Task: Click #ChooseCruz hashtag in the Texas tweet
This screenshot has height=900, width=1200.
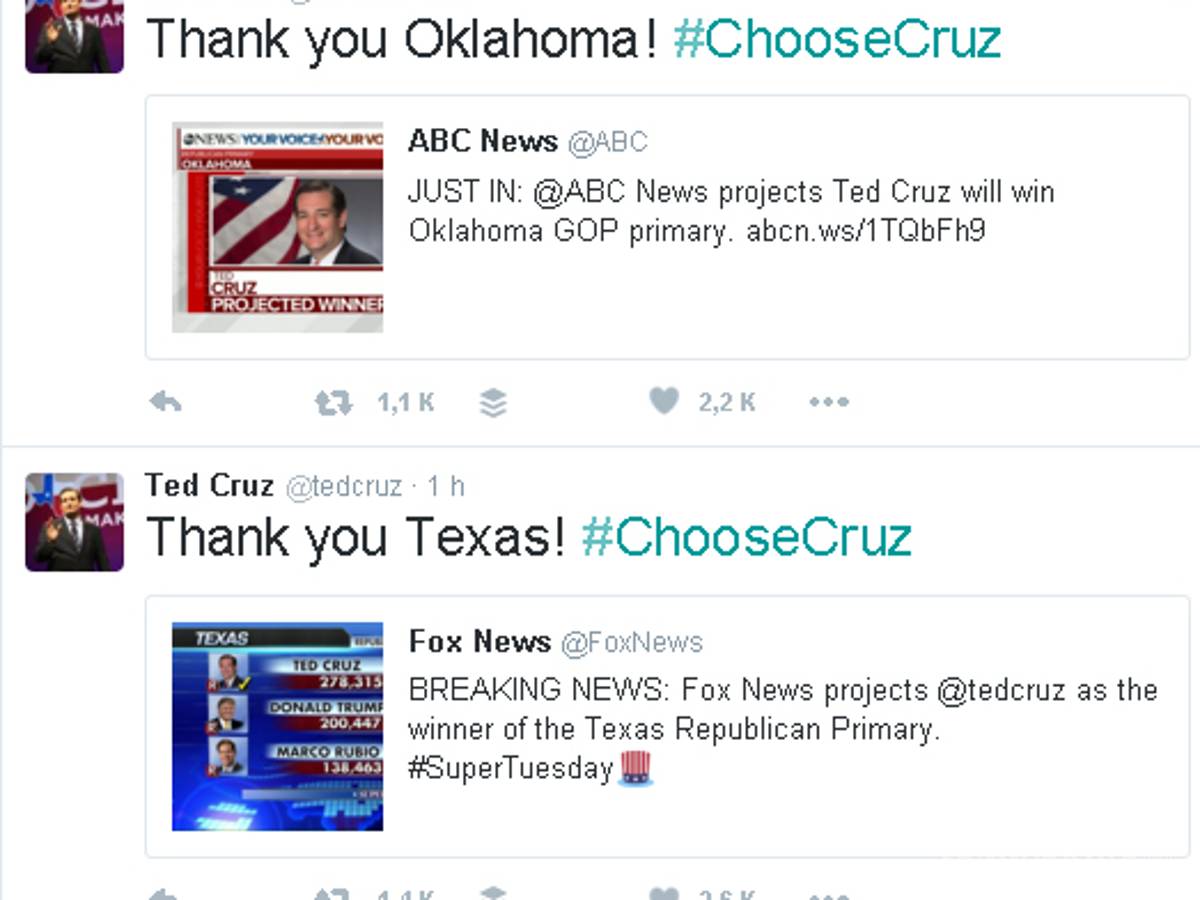Action: point(746,536)
